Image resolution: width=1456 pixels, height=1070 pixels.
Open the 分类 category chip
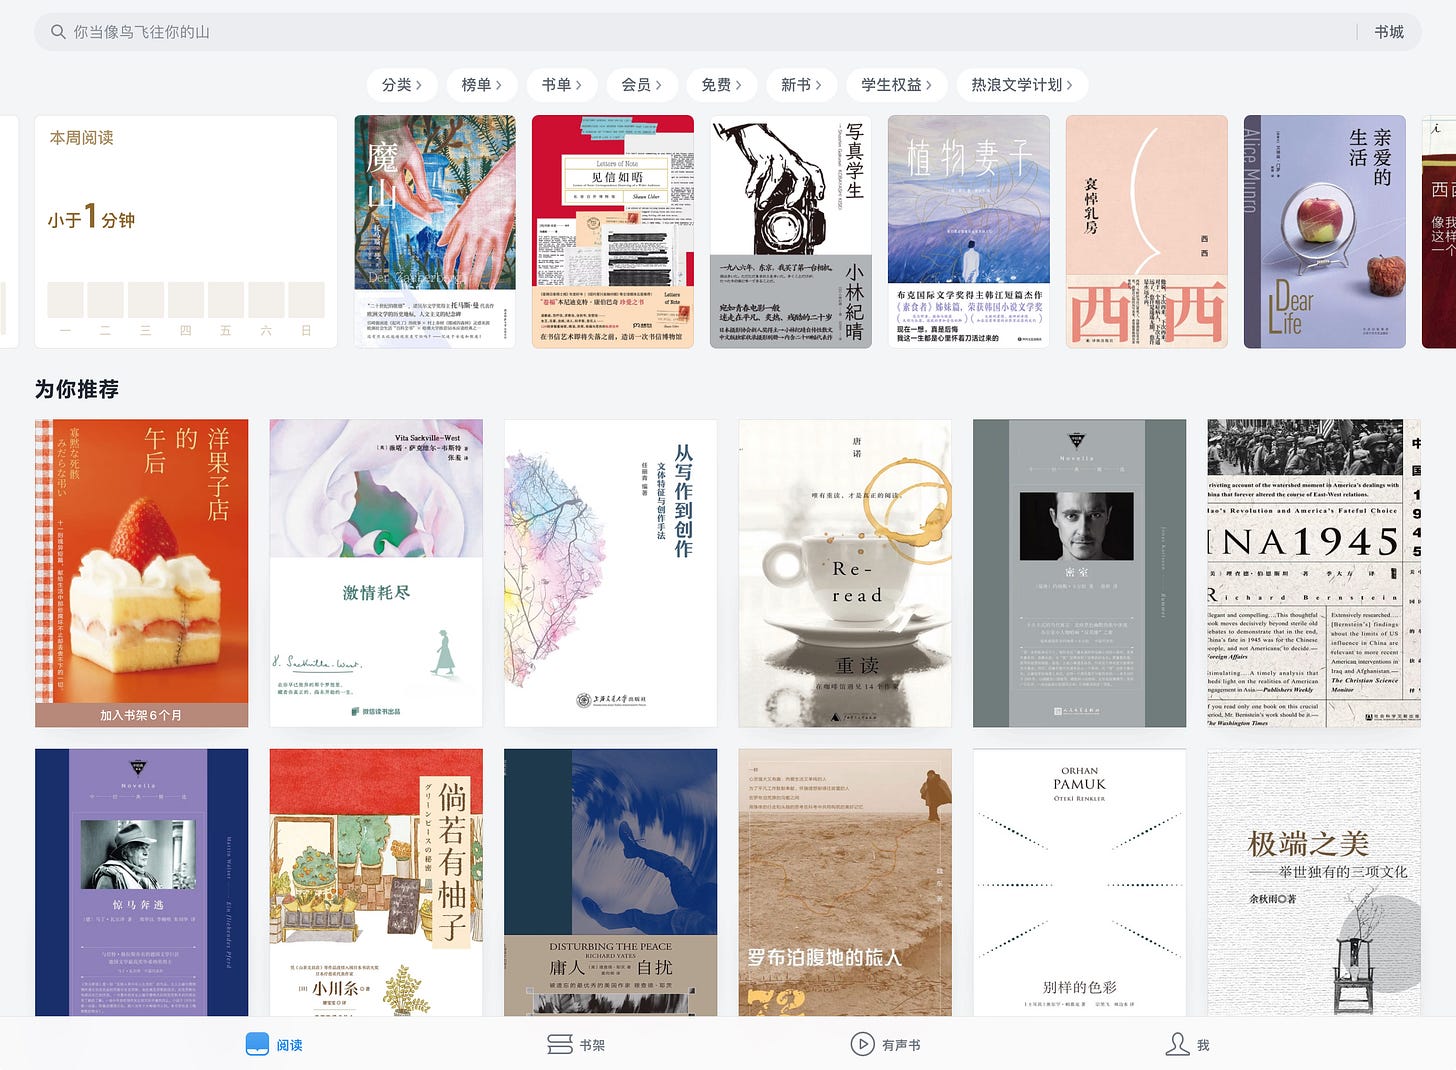[401, 85]
